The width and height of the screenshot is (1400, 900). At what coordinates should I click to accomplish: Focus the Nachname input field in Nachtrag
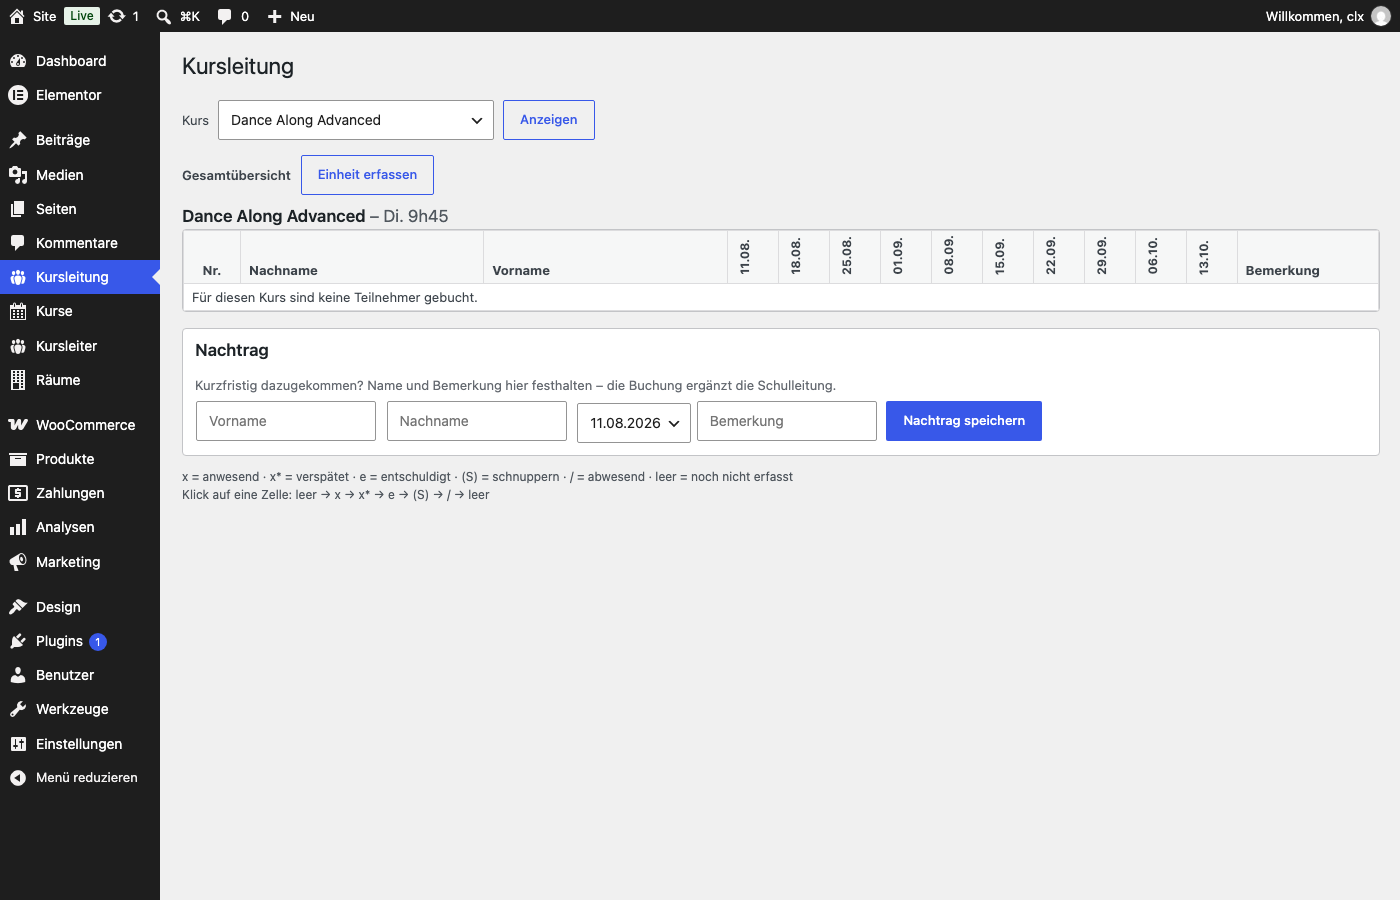tap(477, 421)
